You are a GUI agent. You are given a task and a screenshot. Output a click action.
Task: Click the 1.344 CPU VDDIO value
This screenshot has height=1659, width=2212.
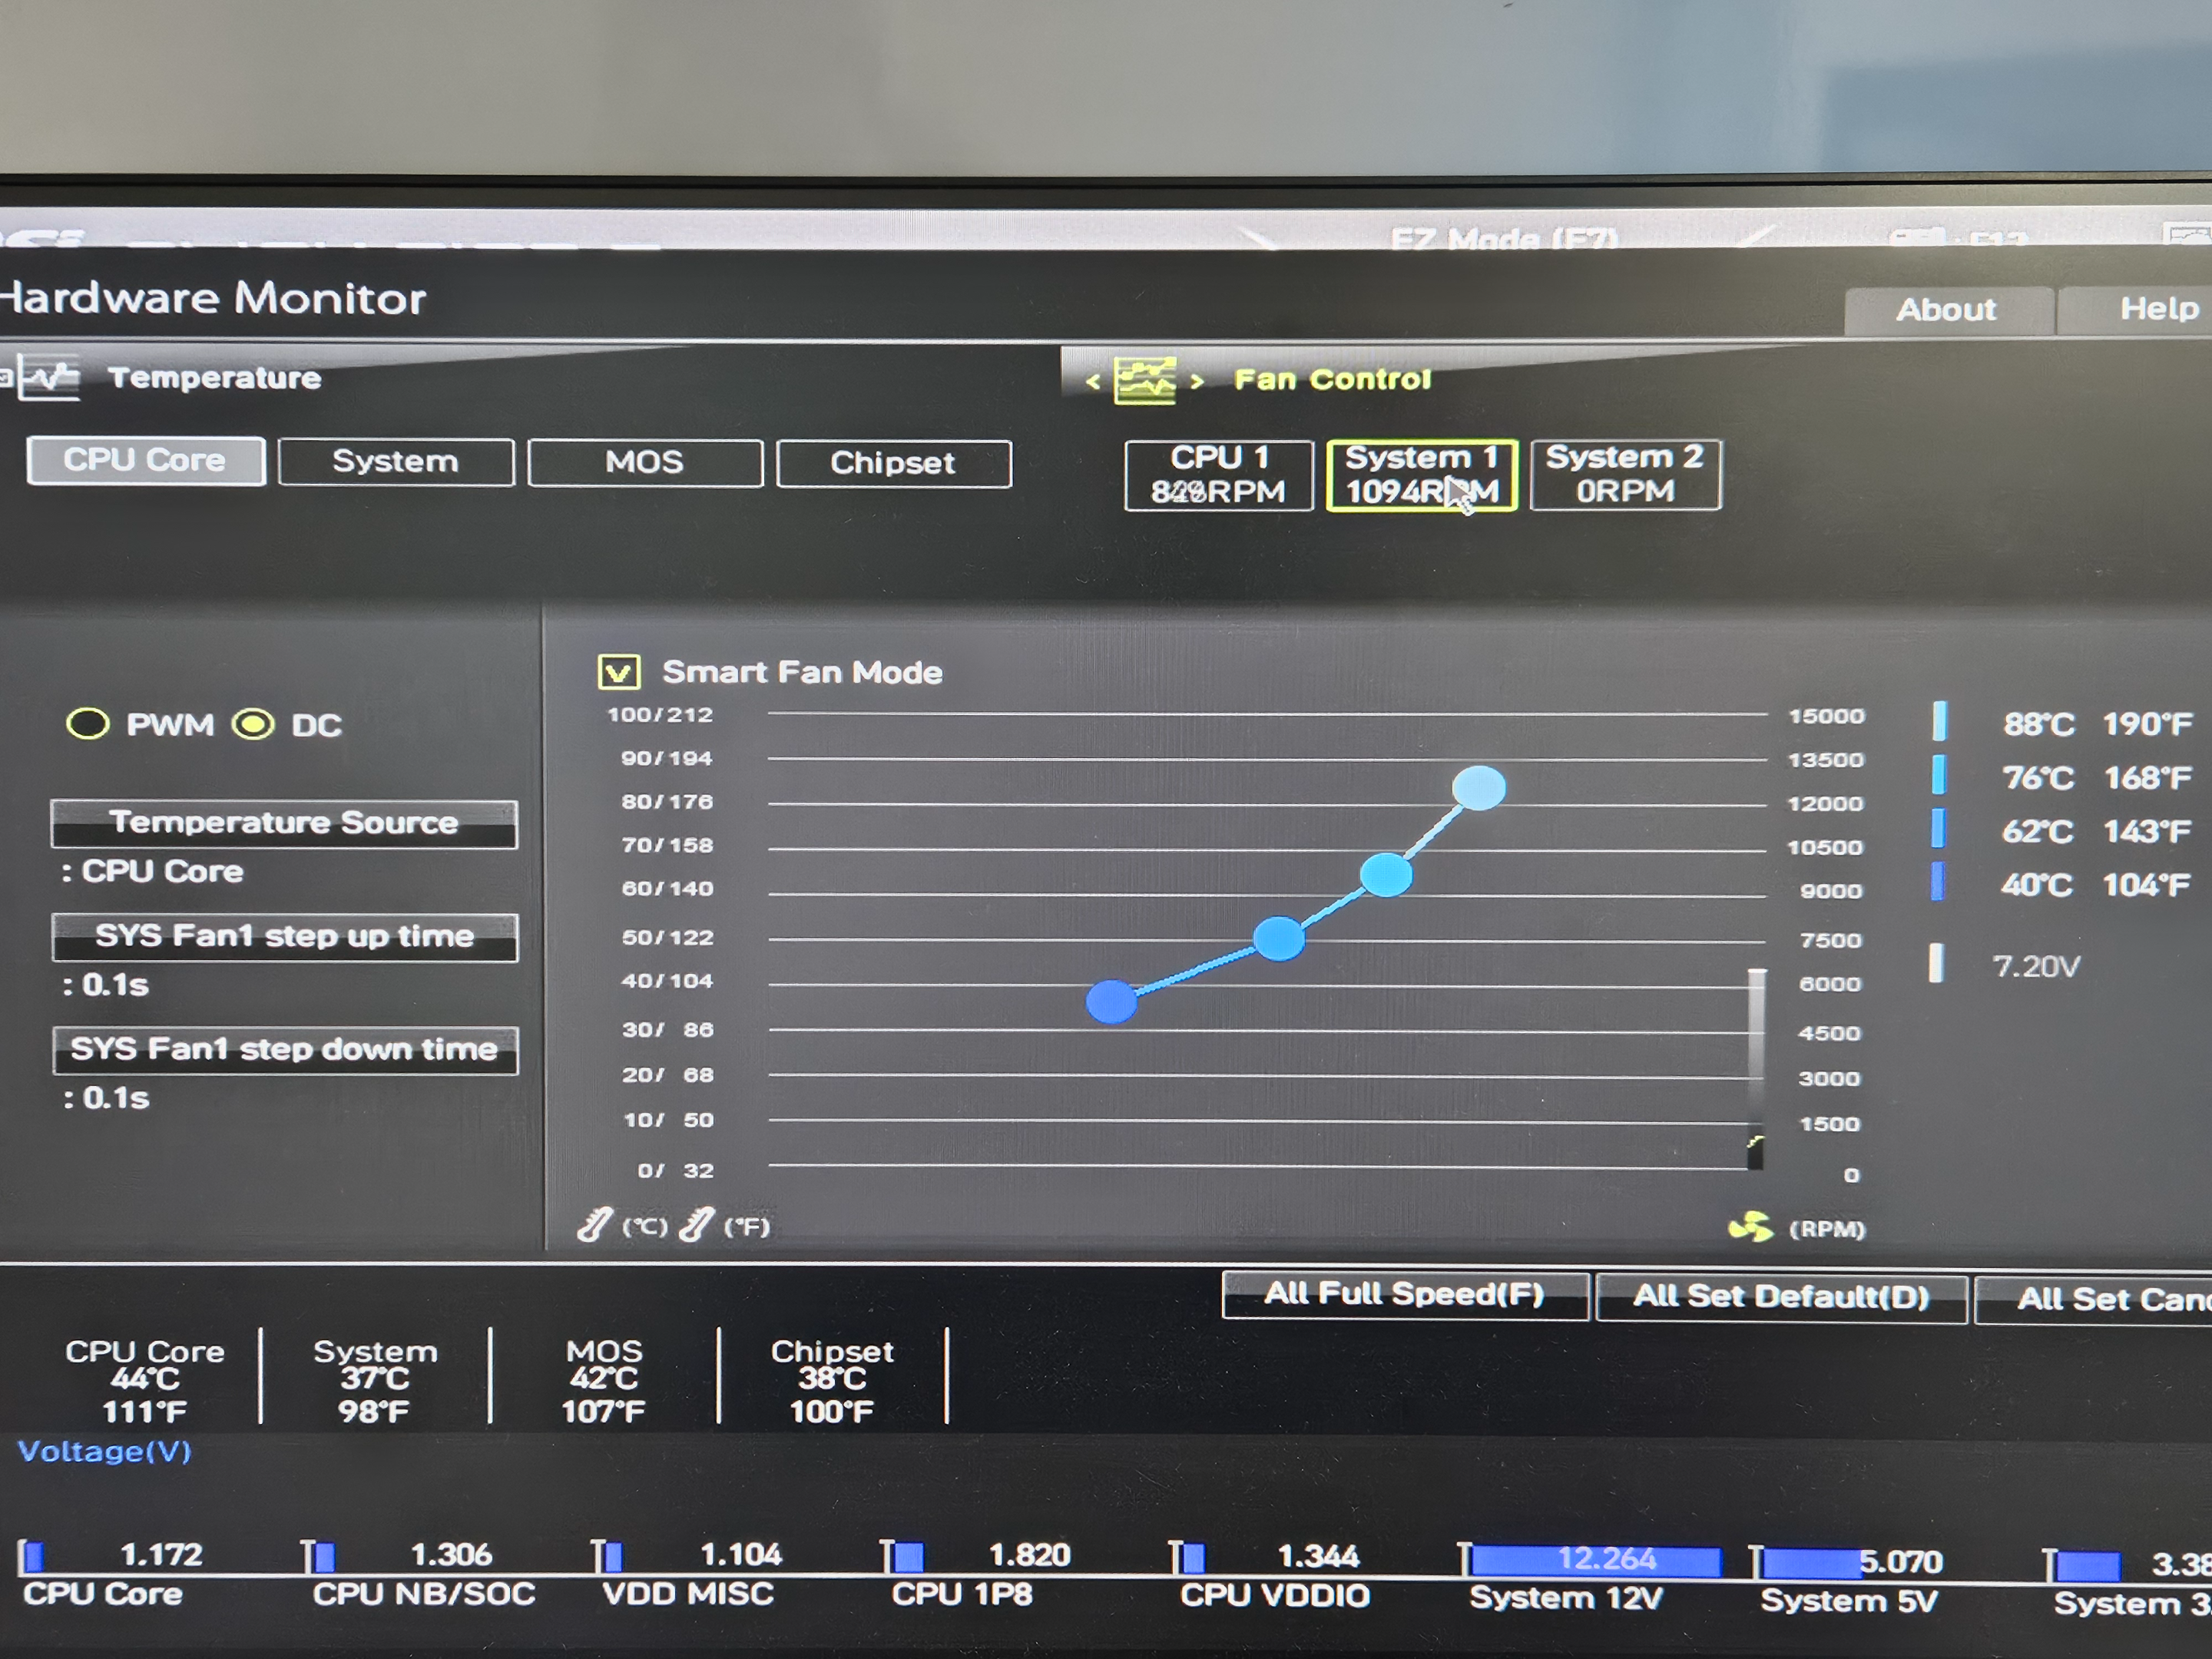(1318, 1556)
